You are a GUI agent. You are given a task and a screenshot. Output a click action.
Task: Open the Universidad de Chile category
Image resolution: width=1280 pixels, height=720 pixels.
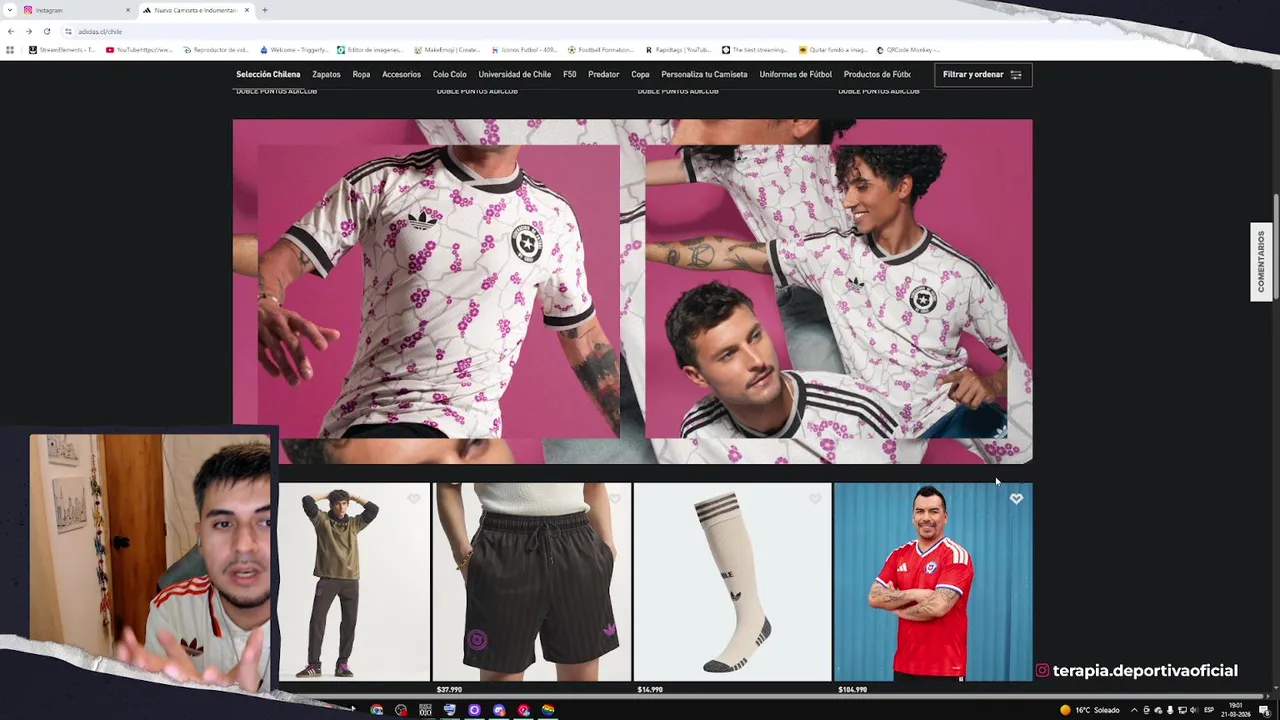point(514,74)
